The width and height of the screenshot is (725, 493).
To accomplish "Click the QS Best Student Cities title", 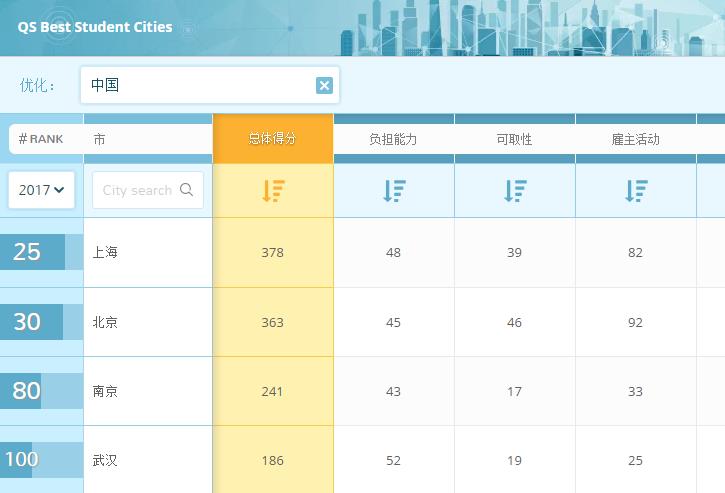I will click(95, 27).
